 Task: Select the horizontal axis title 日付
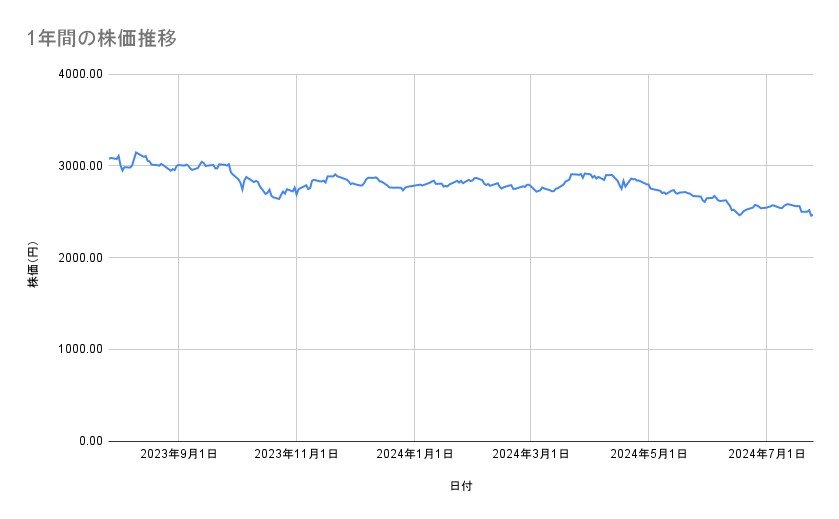click(461, 486)
